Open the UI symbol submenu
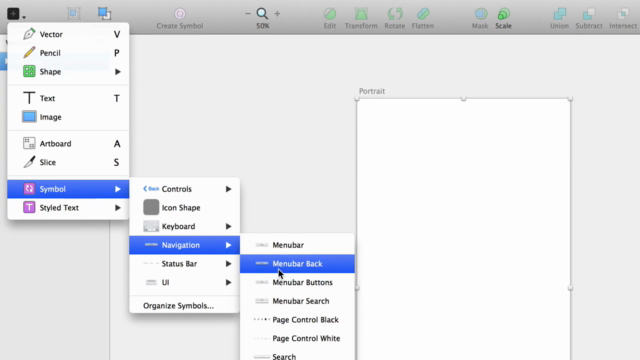The height and width of the screenshot is (360, 640). pyautogui.click(x=184, y=282)
